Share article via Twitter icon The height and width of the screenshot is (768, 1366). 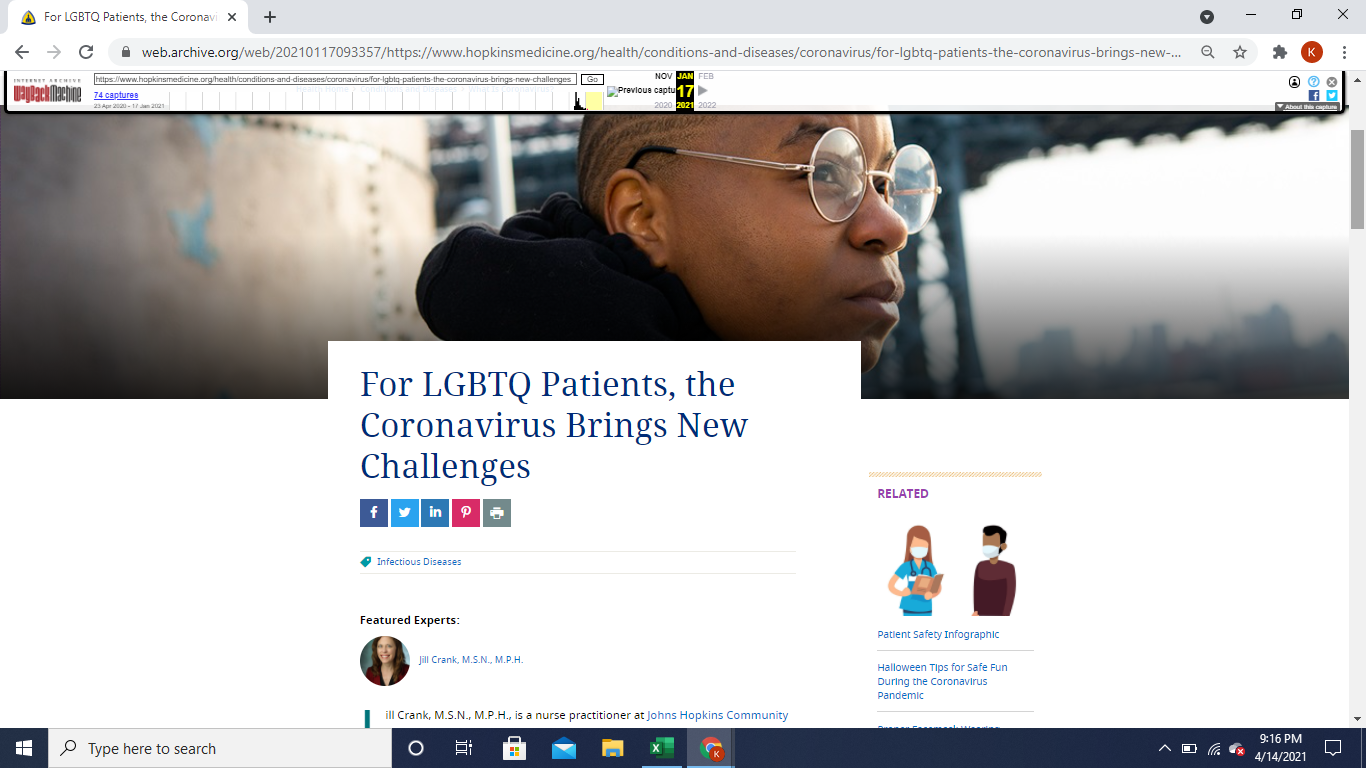(405, 513)
